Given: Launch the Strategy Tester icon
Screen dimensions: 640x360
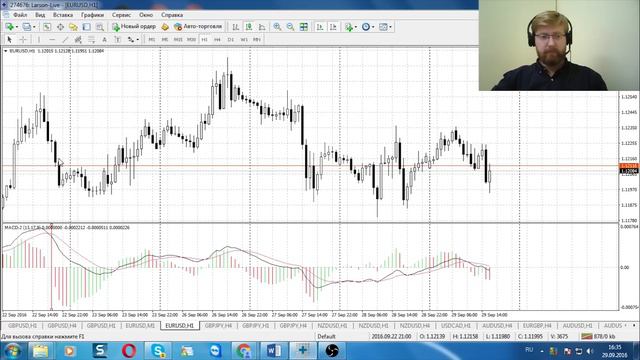Looking at the screenshot, I should pos(100,27).
